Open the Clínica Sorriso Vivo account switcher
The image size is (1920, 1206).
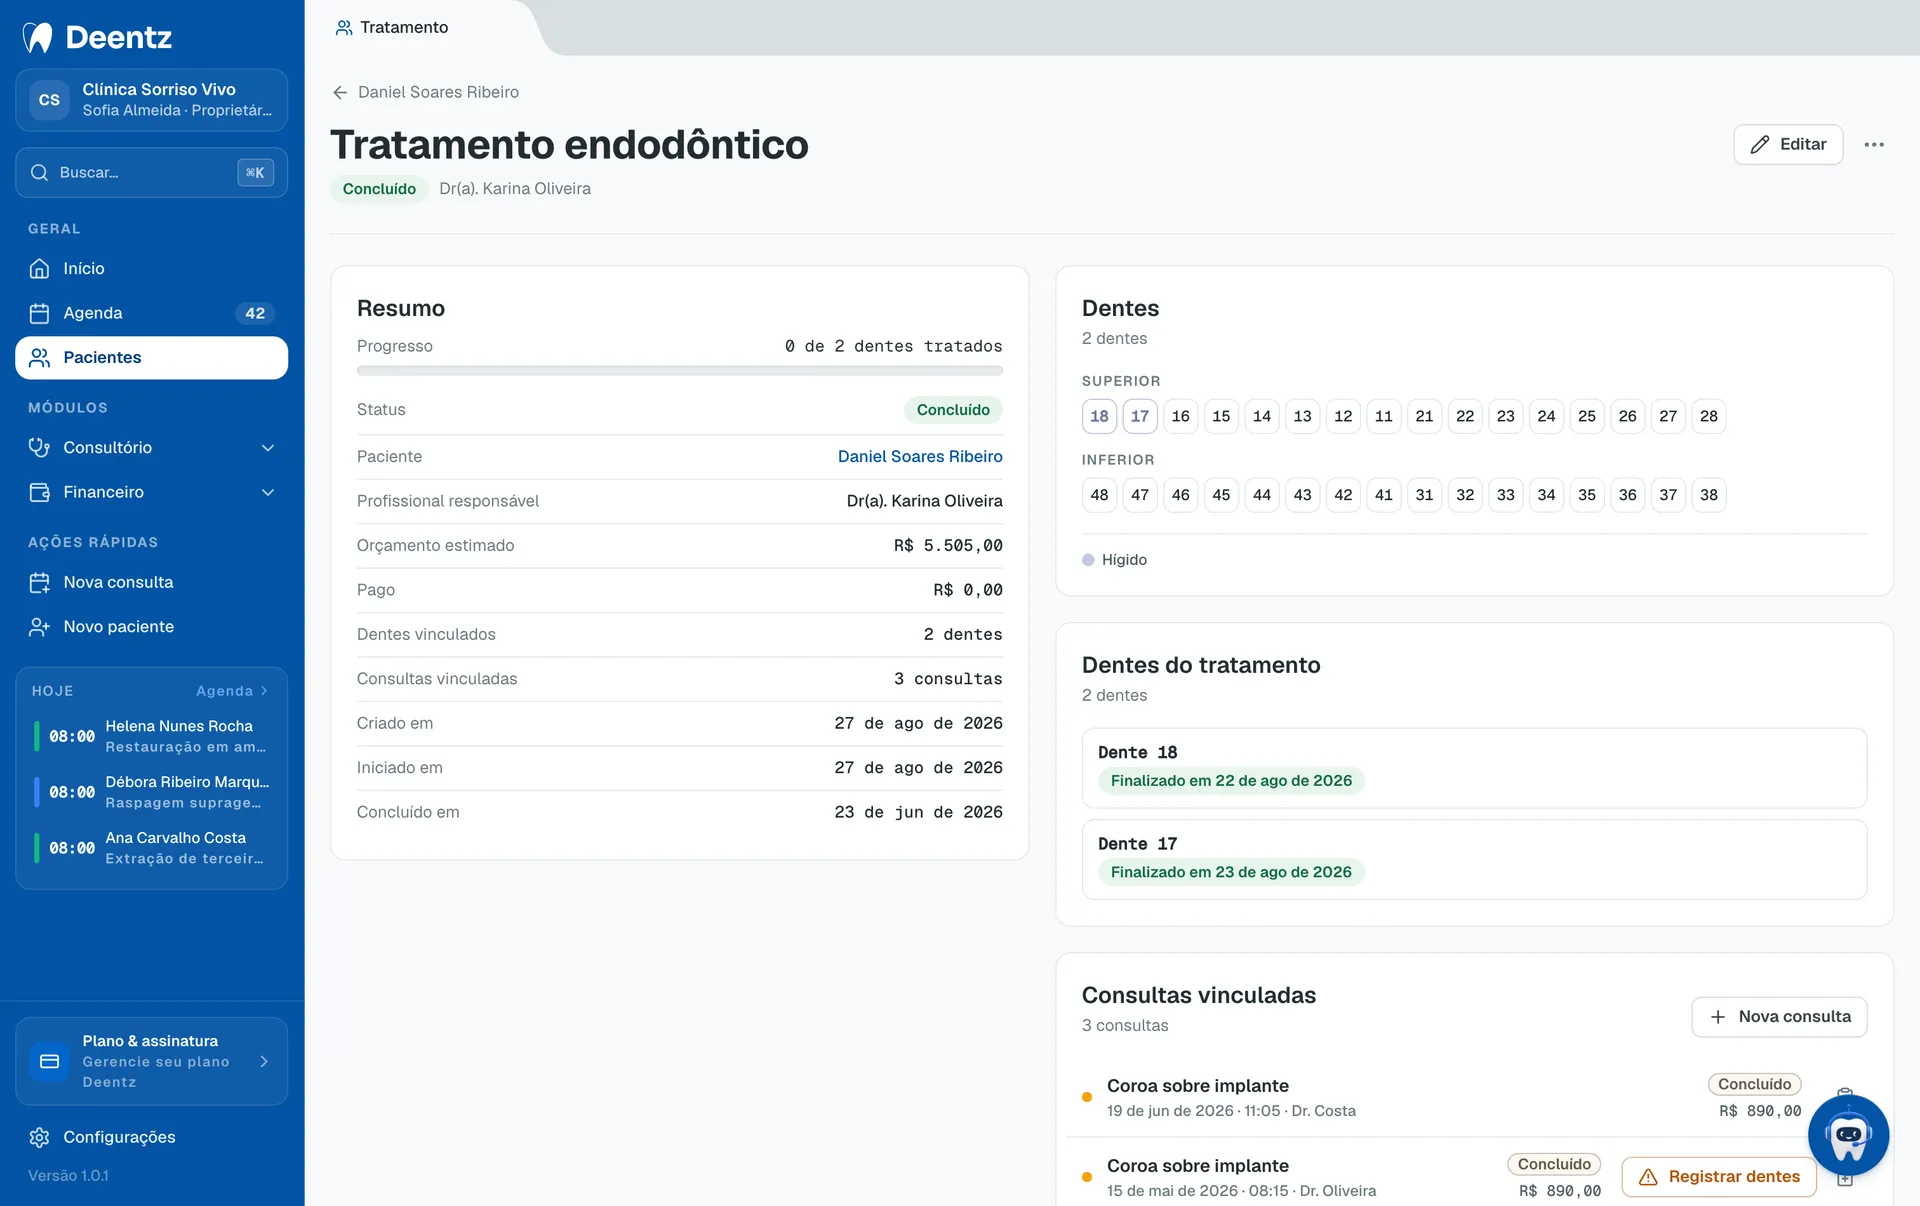pos(151,100)
